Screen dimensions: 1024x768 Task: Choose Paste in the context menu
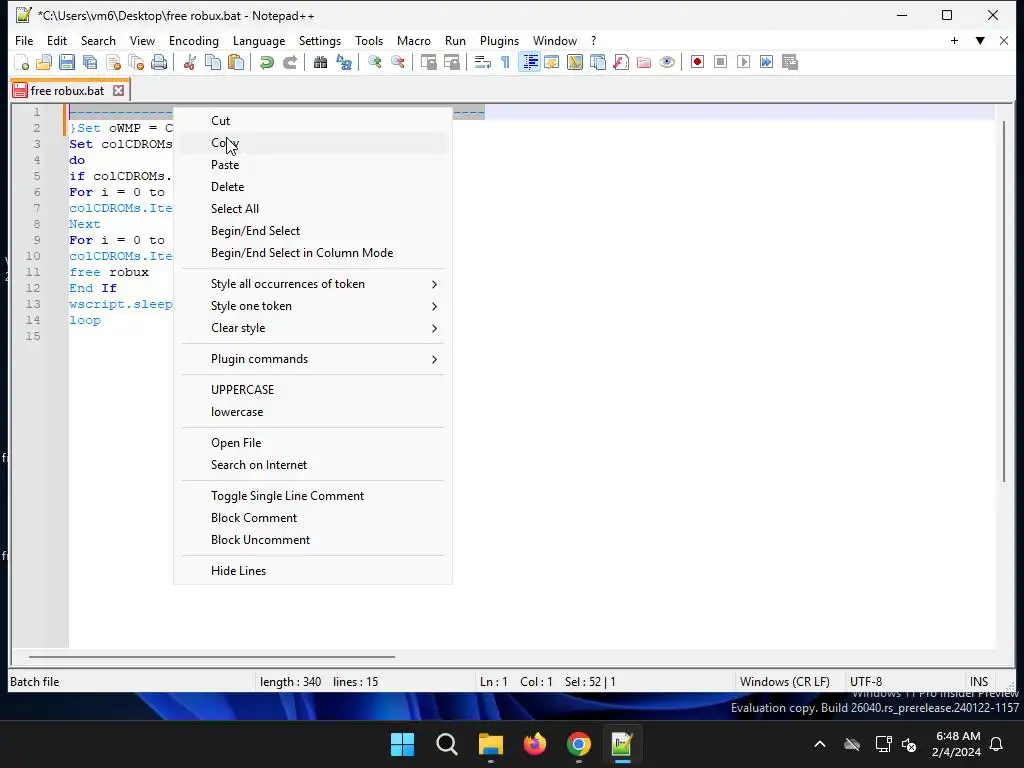[313, 165]
